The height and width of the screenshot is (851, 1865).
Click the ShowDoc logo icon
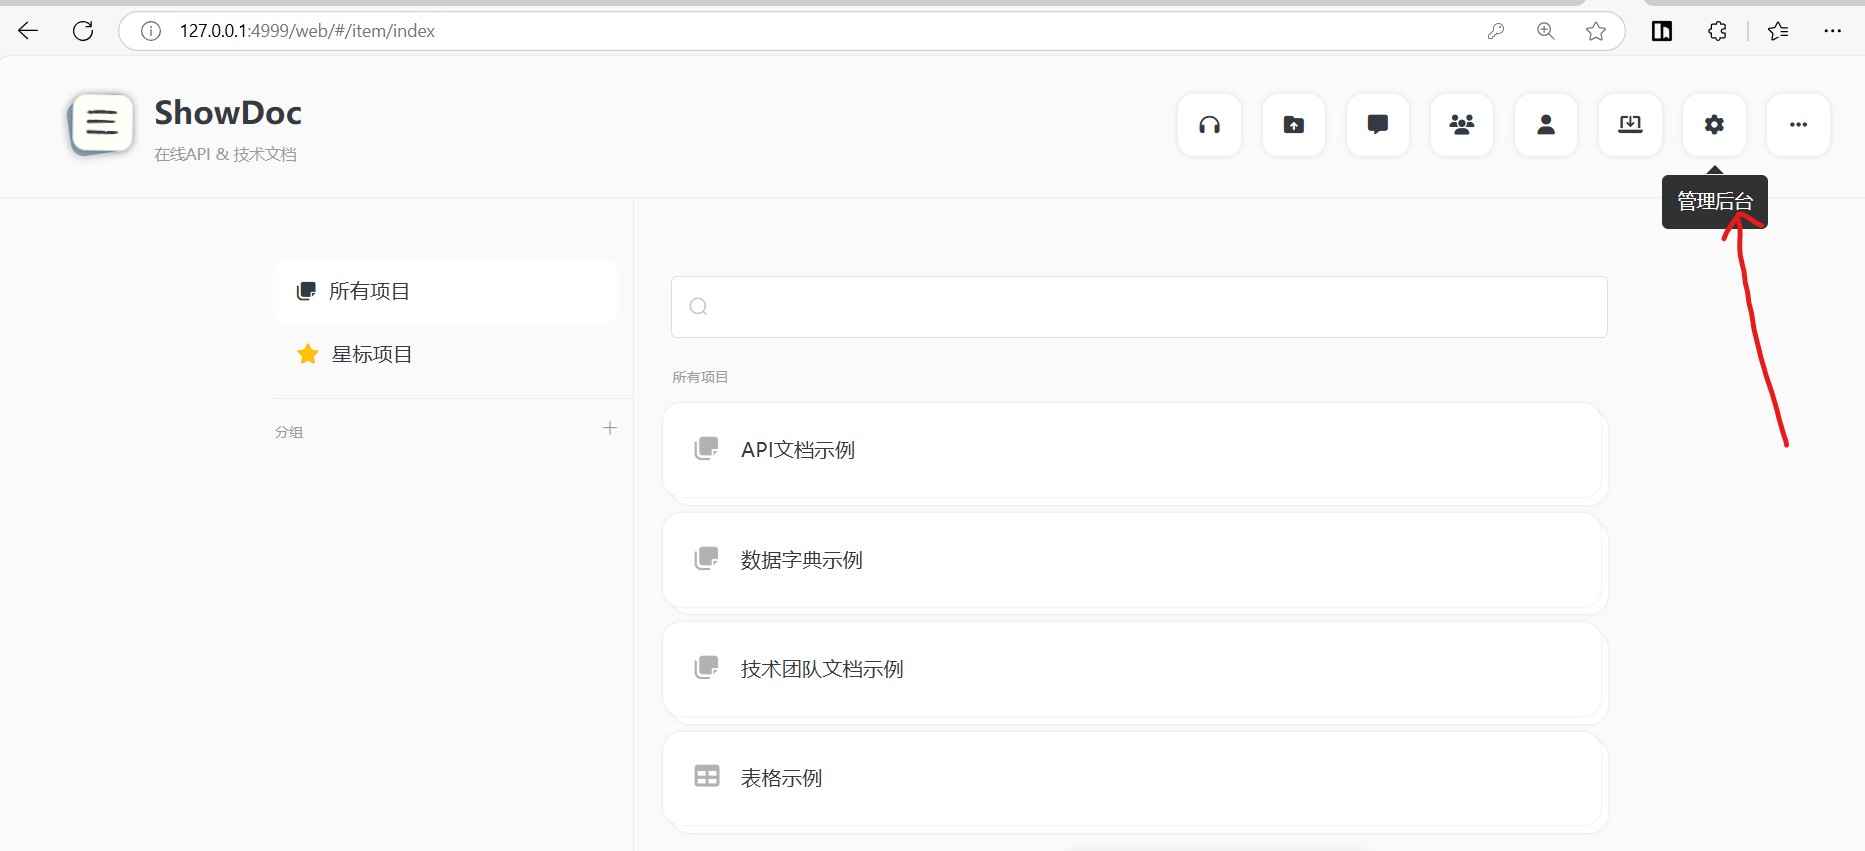(101, 124)
